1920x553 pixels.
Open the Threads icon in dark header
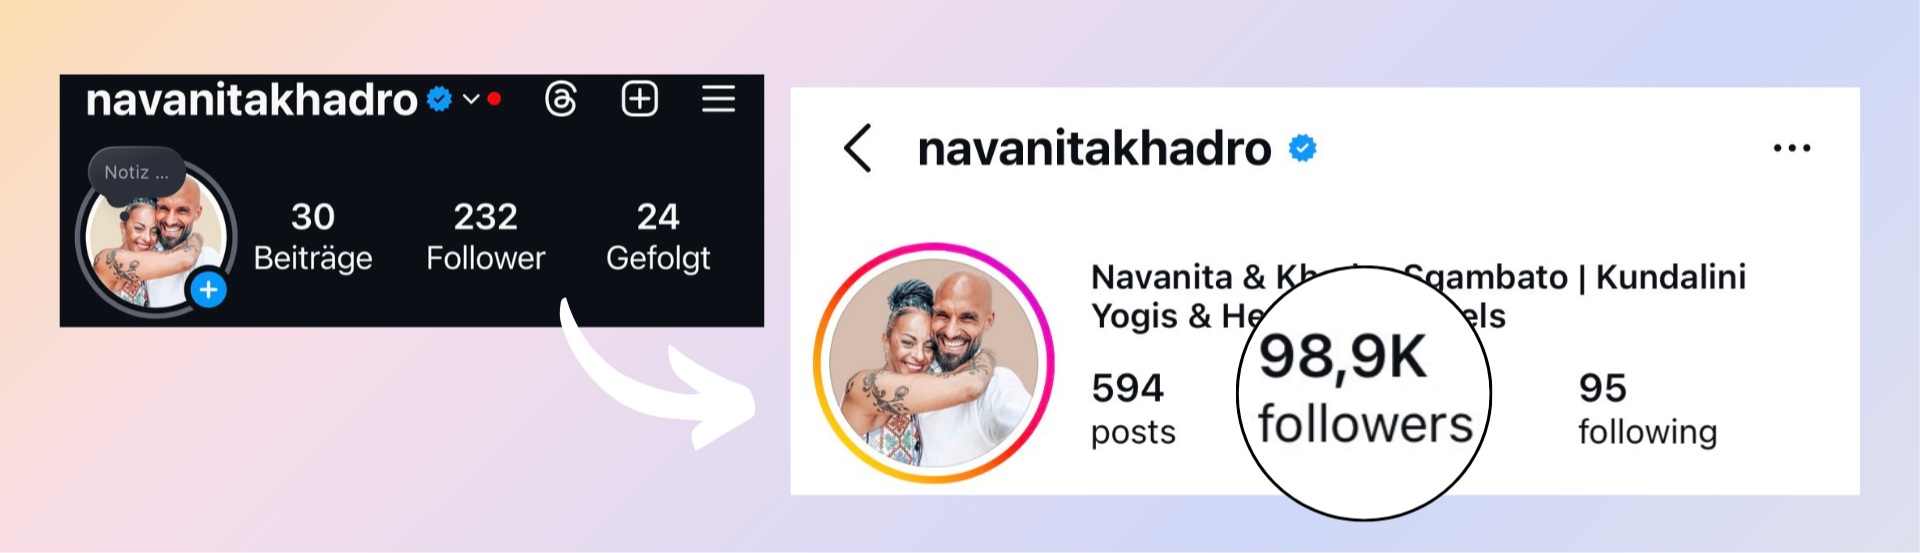tap(561, 99)
